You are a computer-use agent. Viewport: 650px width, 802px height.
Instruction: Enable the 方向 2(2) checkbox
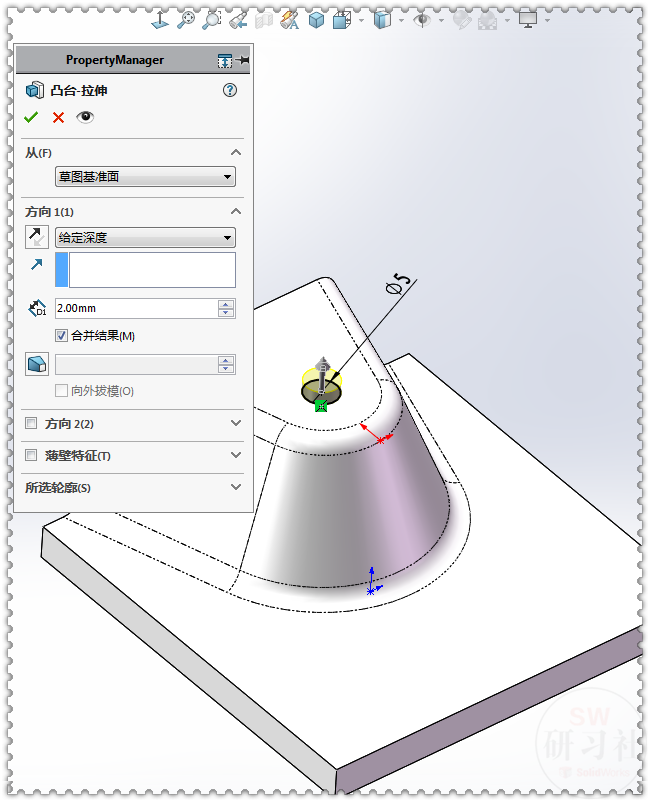(x=31, y=423)
